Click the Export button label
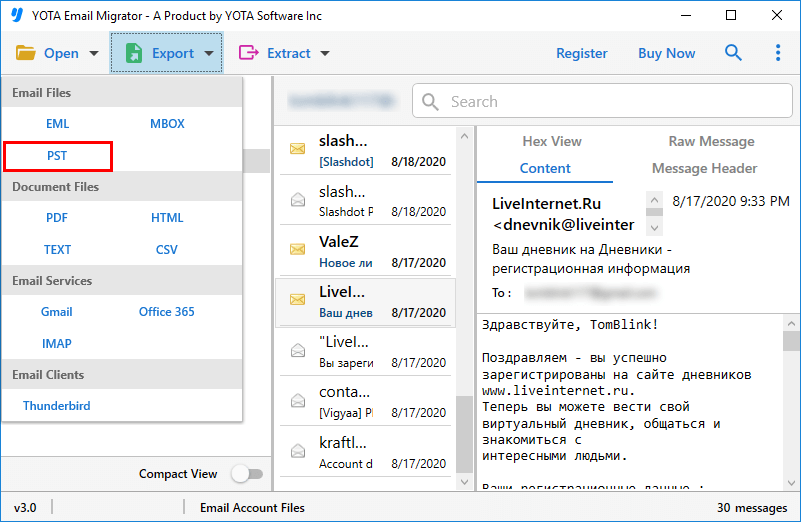Image resolution: width=801 pixels, height=522 pixels. click(173, 53)
